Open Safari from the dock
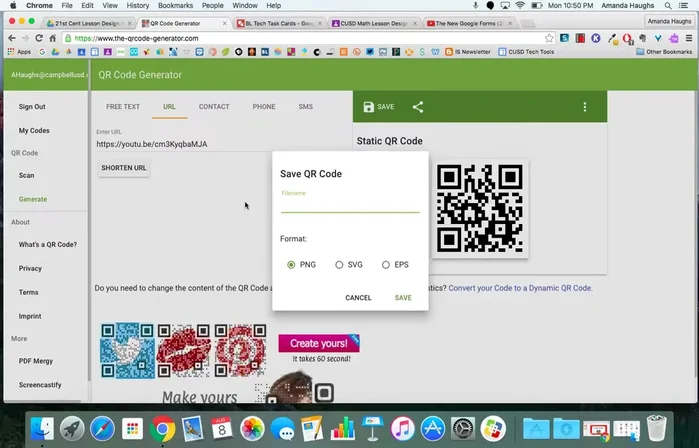Viewport: 699px width, 448px height. (102, 429)
